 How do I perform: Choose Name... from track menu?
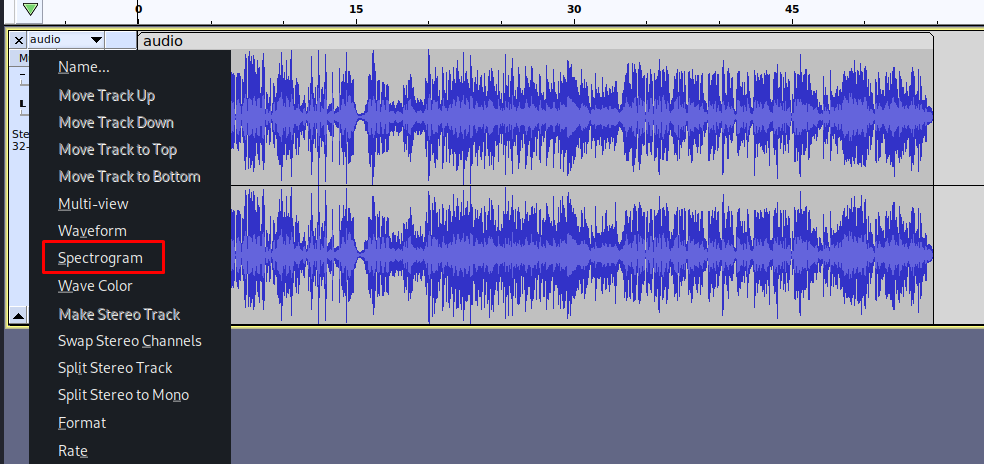[x=83, y=67]
